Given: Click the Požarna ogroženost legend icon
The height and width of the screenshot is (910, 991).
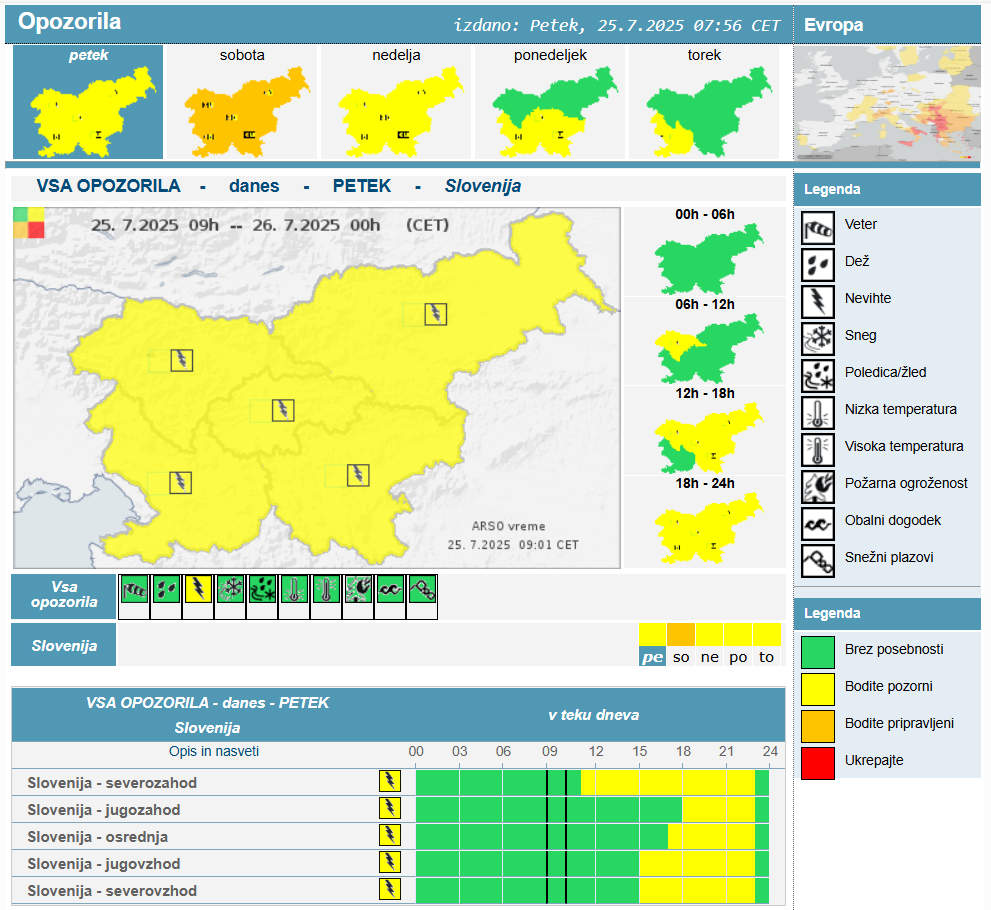Looking at the screenshot, I should 818,487.
